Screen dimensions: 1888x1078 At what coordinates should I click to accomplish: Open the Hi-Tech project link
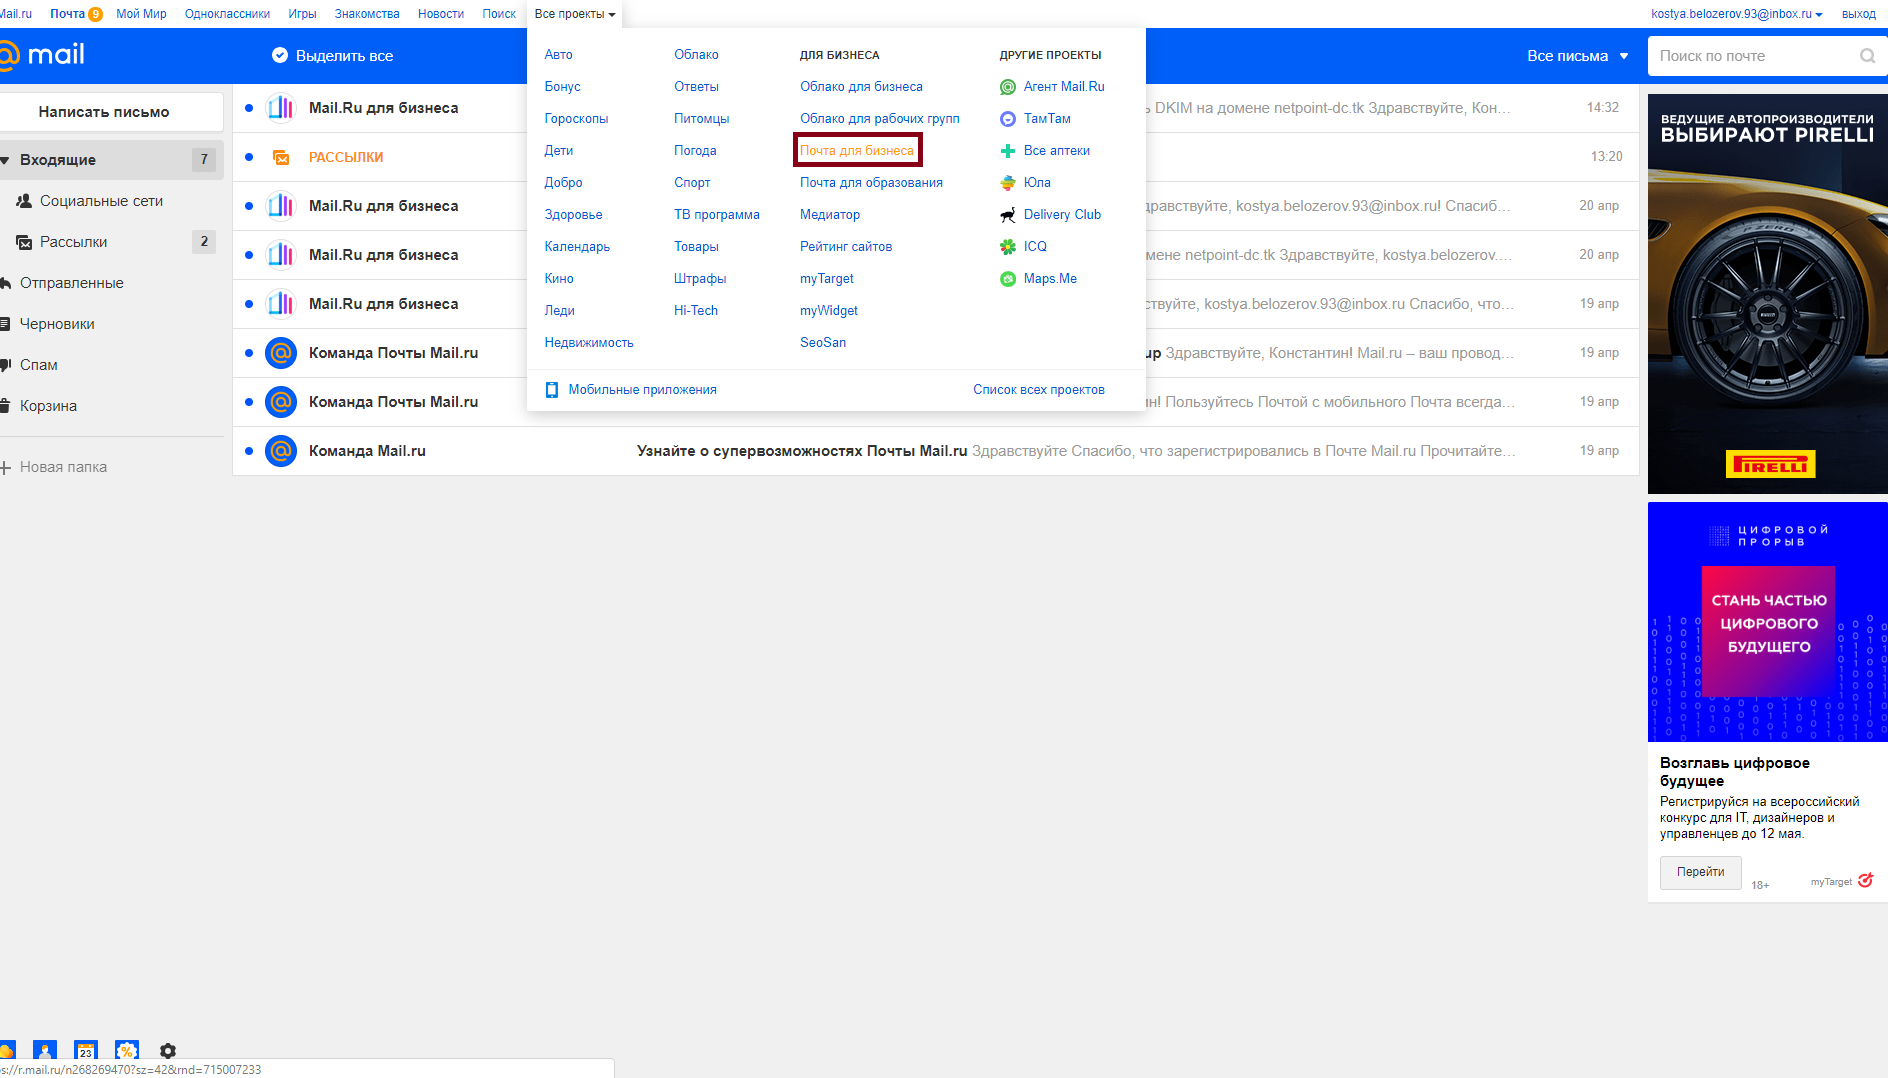696,311
